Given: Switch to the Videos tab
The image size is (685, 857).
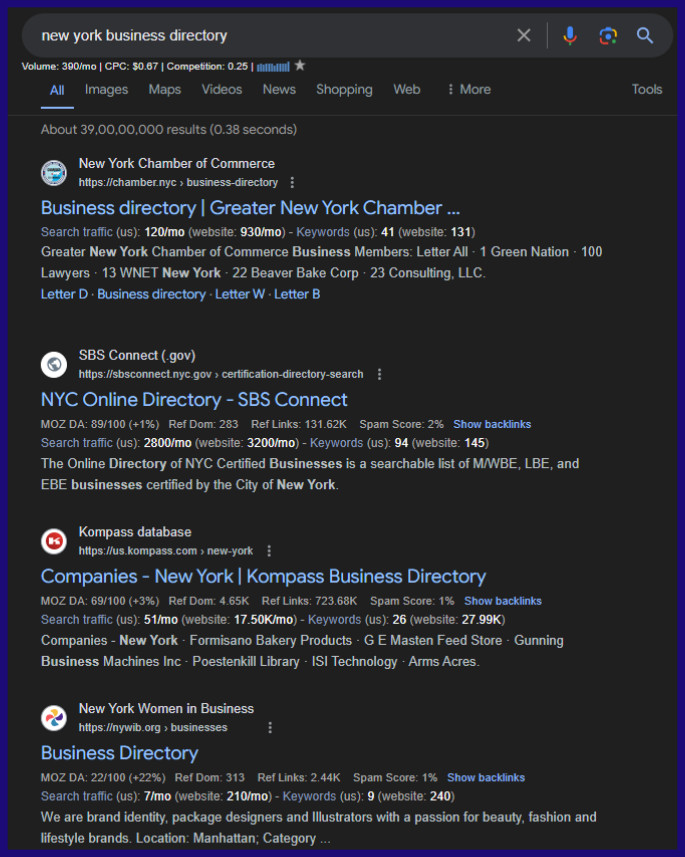Looking at the screenshot, I should click(x=221, y=89).
